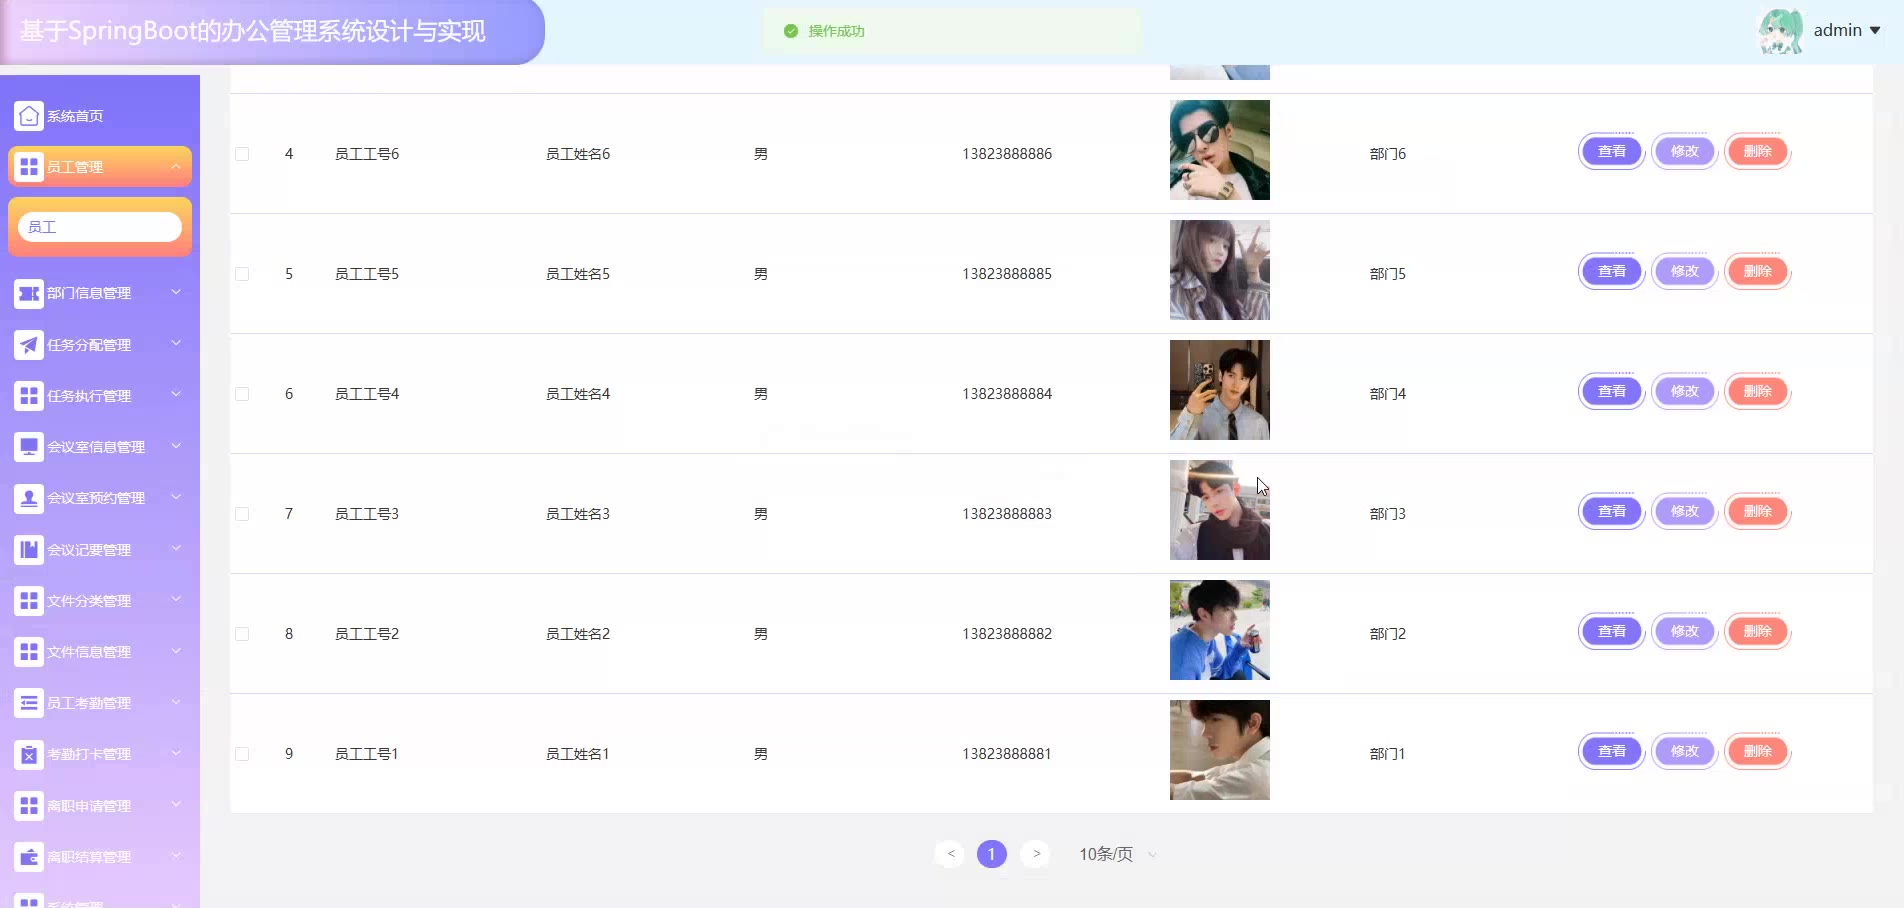
Task: Open the photo of 员工姓名6
Action: (1220, 150)
